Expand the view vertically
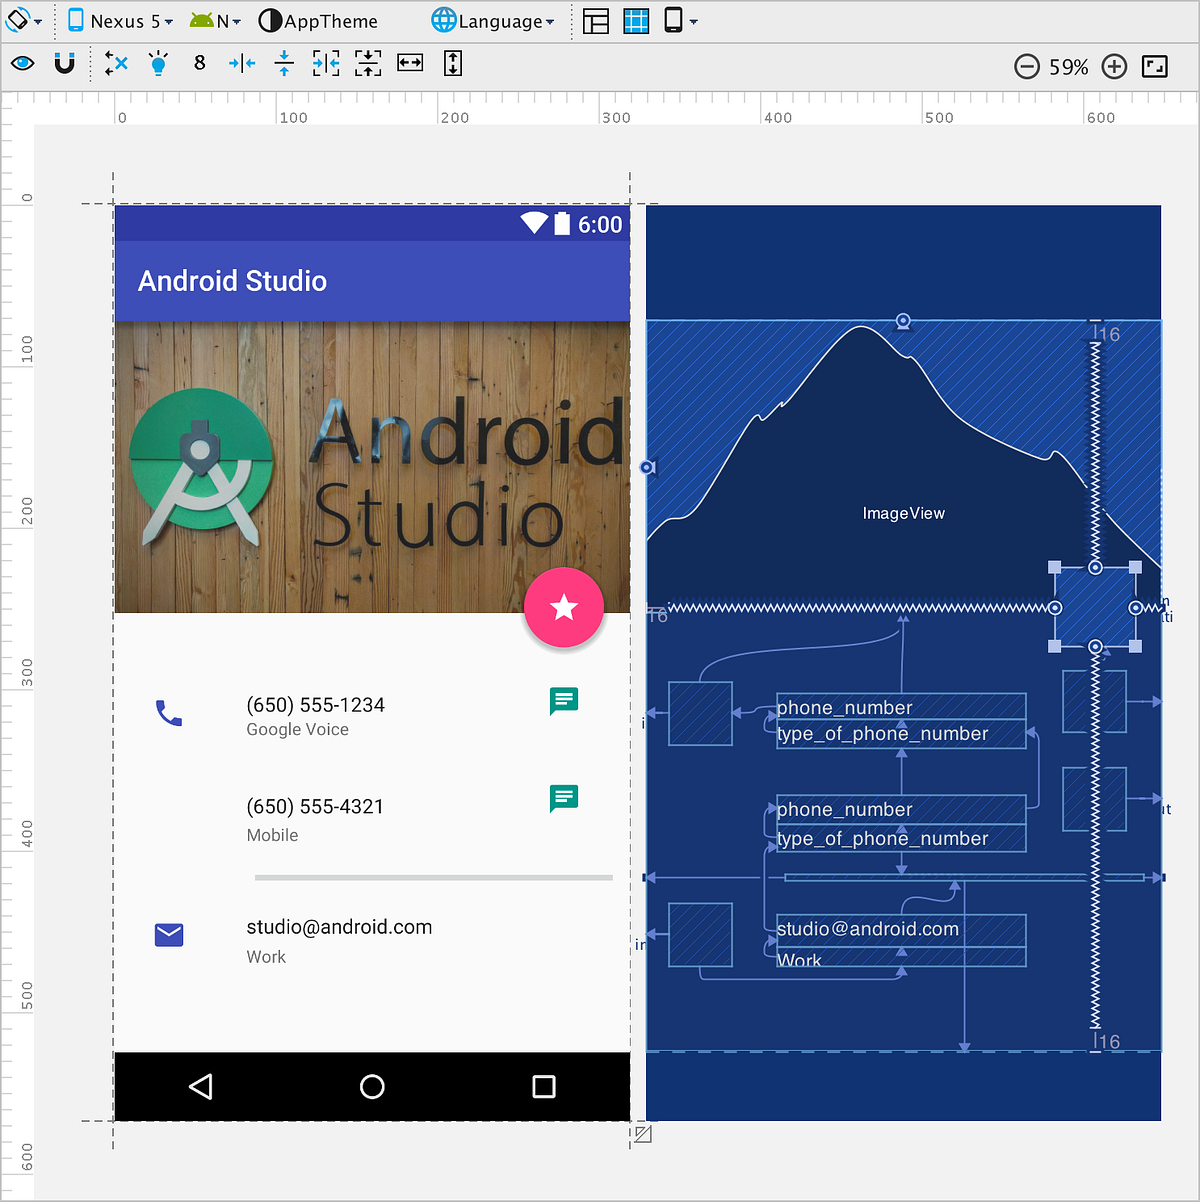 (452, 63)
